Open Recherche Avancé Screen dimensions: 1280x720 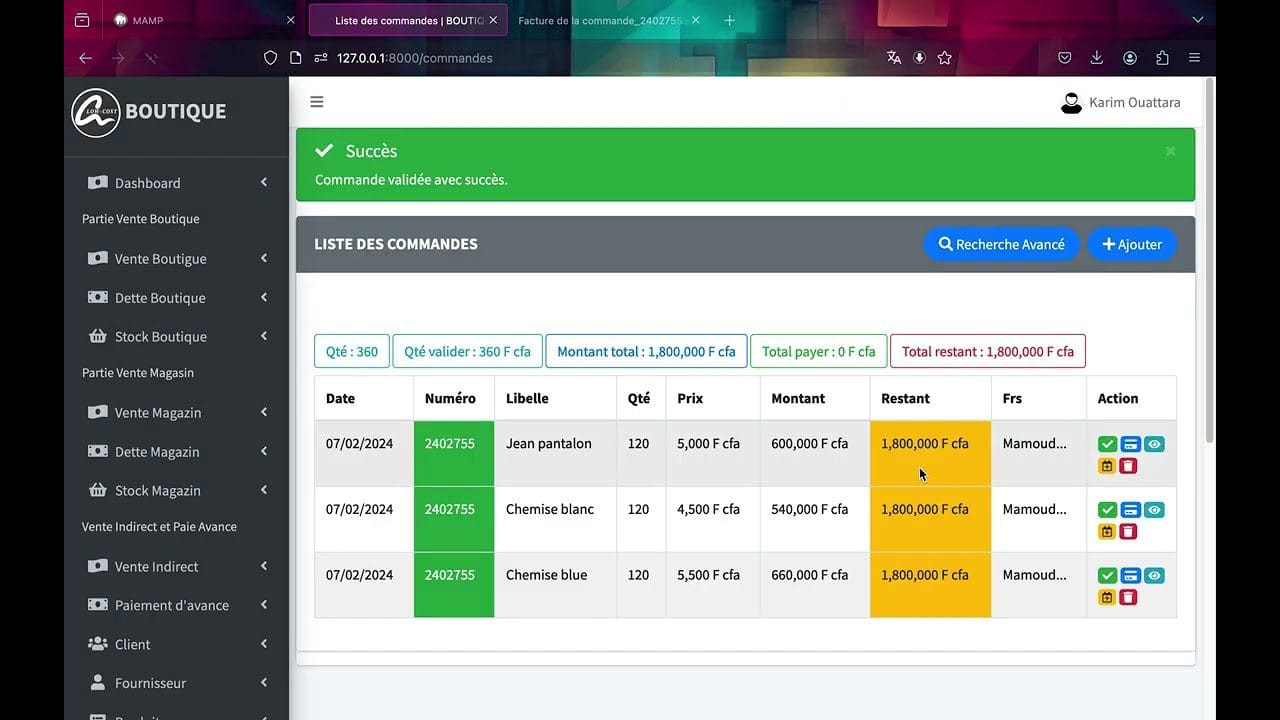[x=1001, y=243]
